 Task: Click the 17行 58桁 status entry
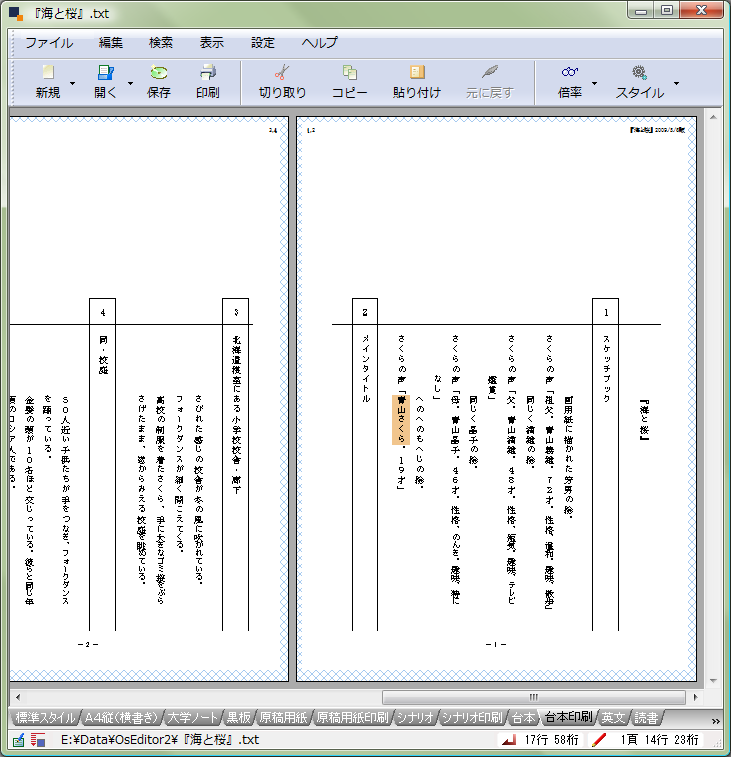(551, 740)
